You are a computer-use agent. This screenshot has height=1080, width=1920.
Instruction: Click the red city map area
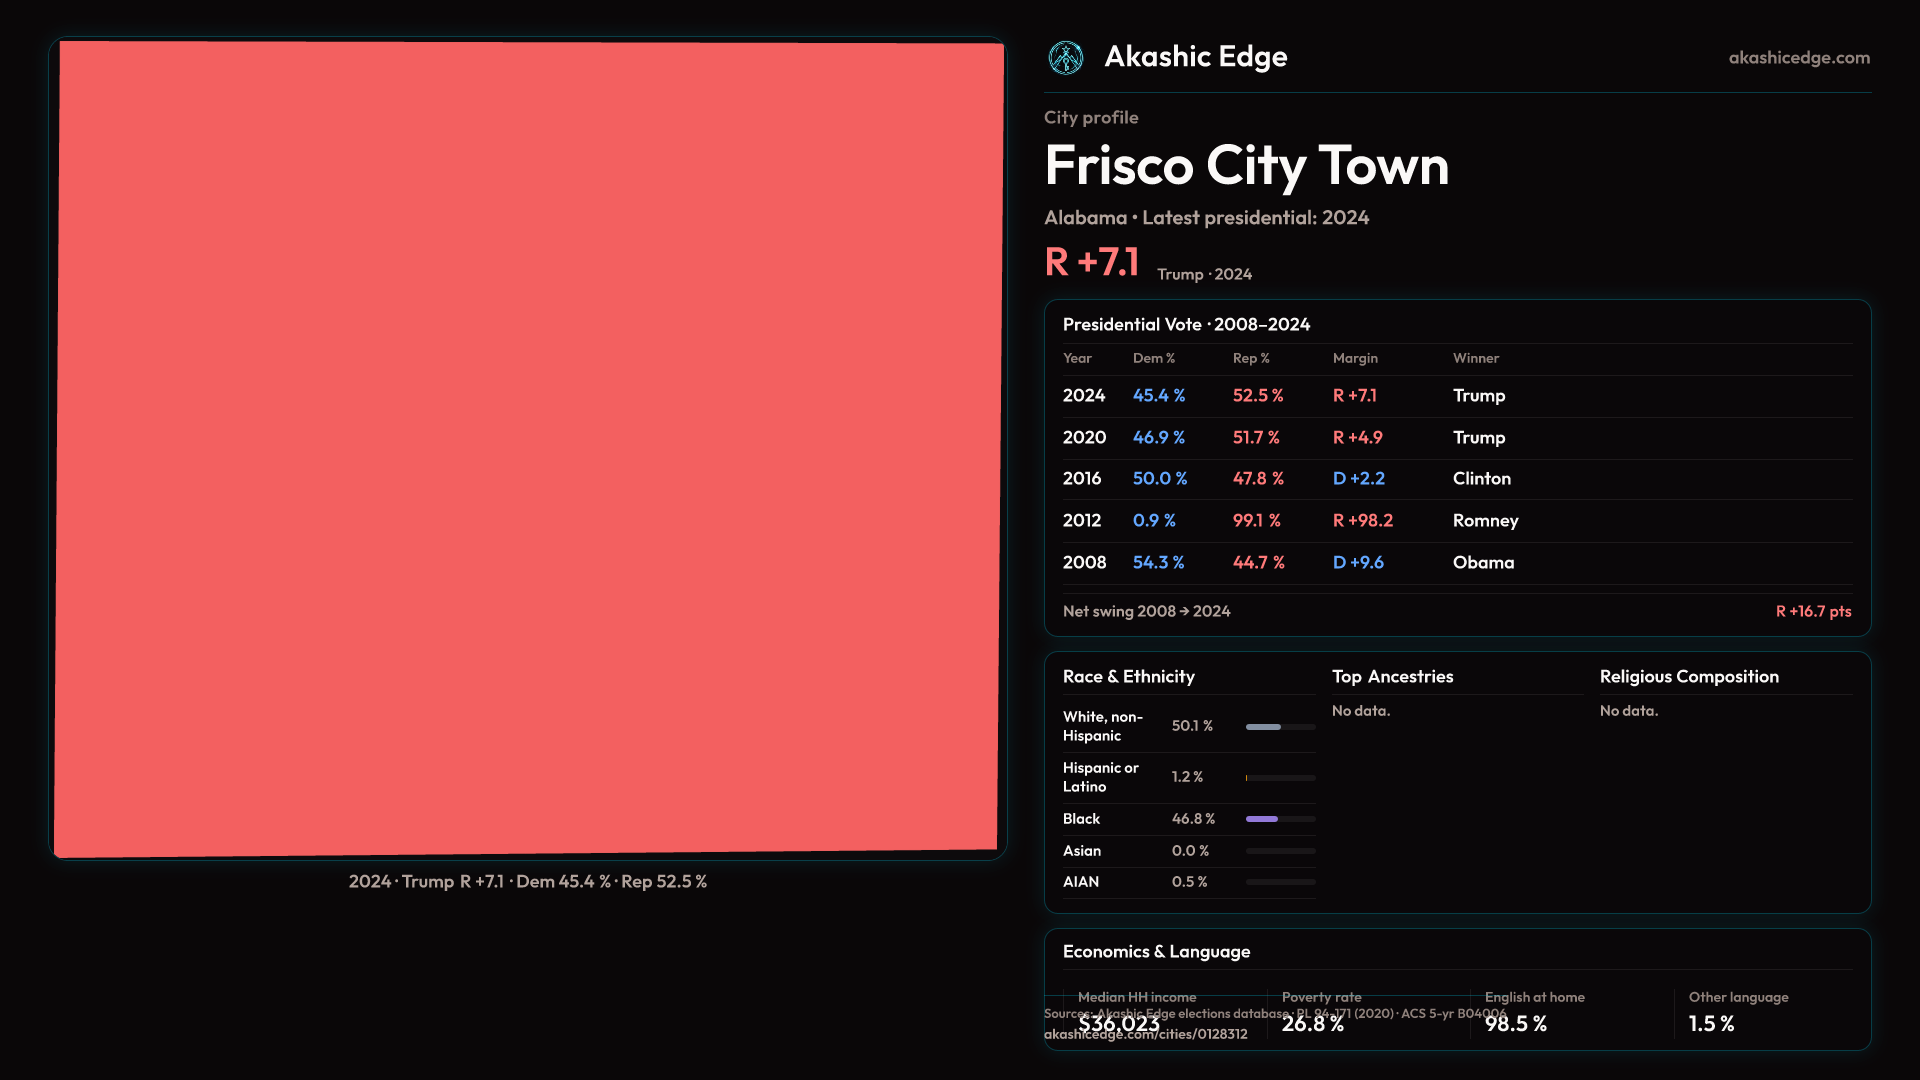click(528, 448)
